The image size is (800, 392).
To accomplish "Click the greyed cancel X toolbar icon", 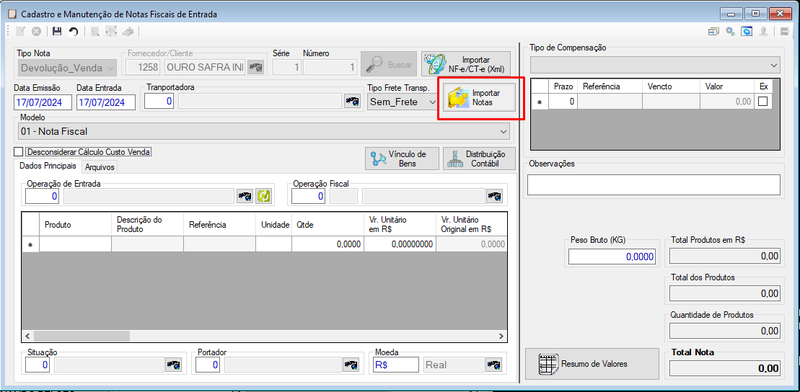I will pos(36,32).
